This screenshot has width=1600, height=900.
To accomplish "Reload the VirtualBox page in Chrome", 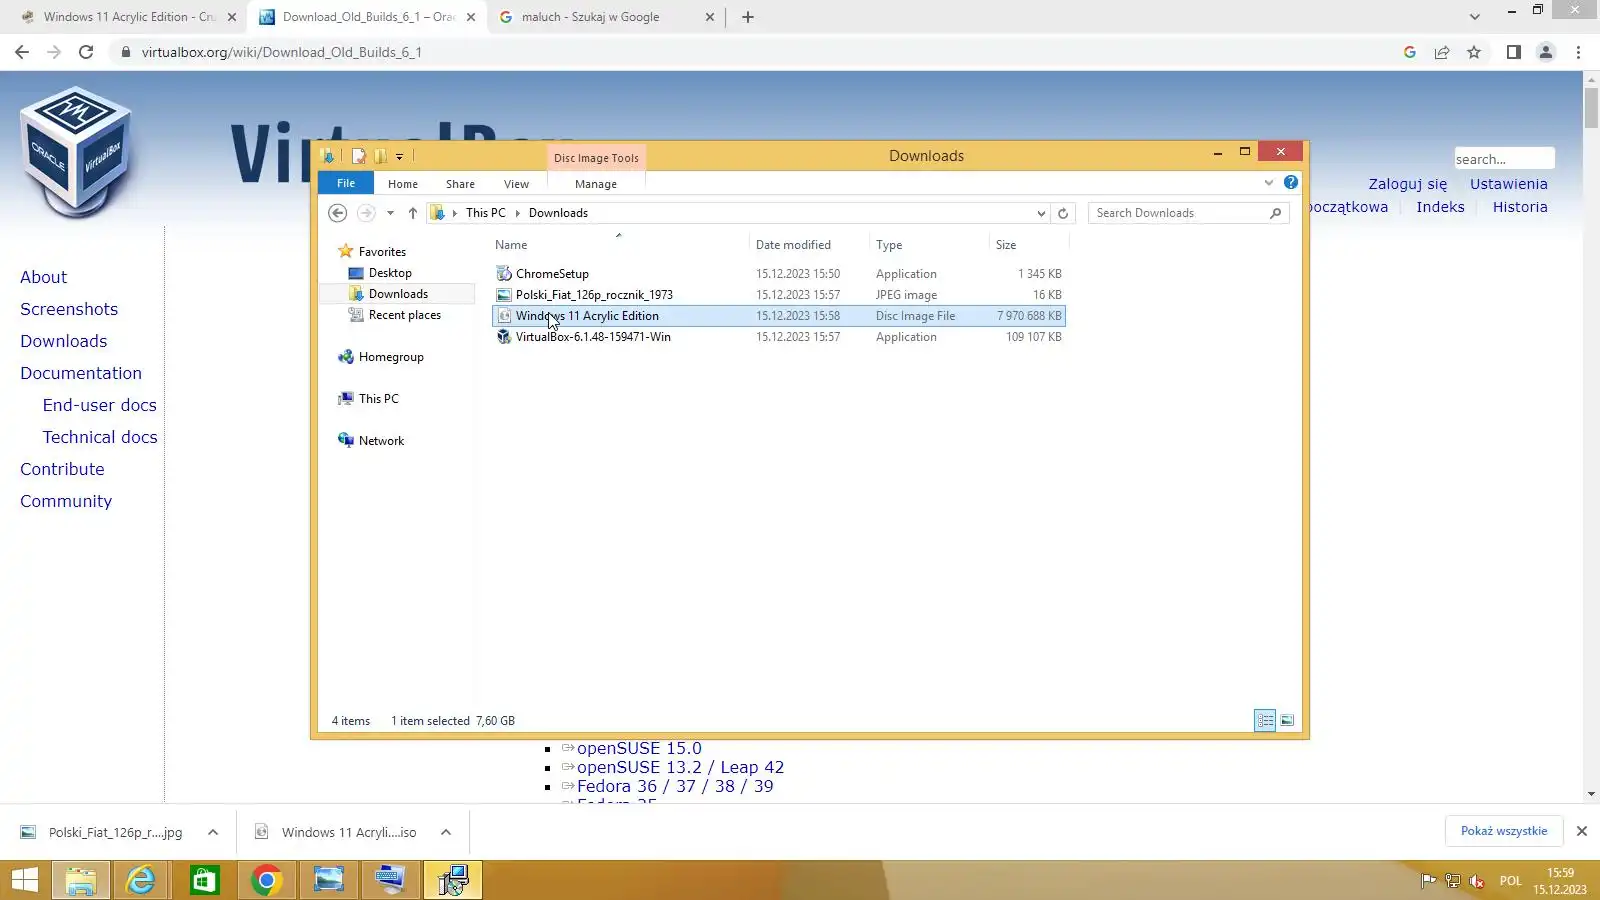I will (86, 52).
